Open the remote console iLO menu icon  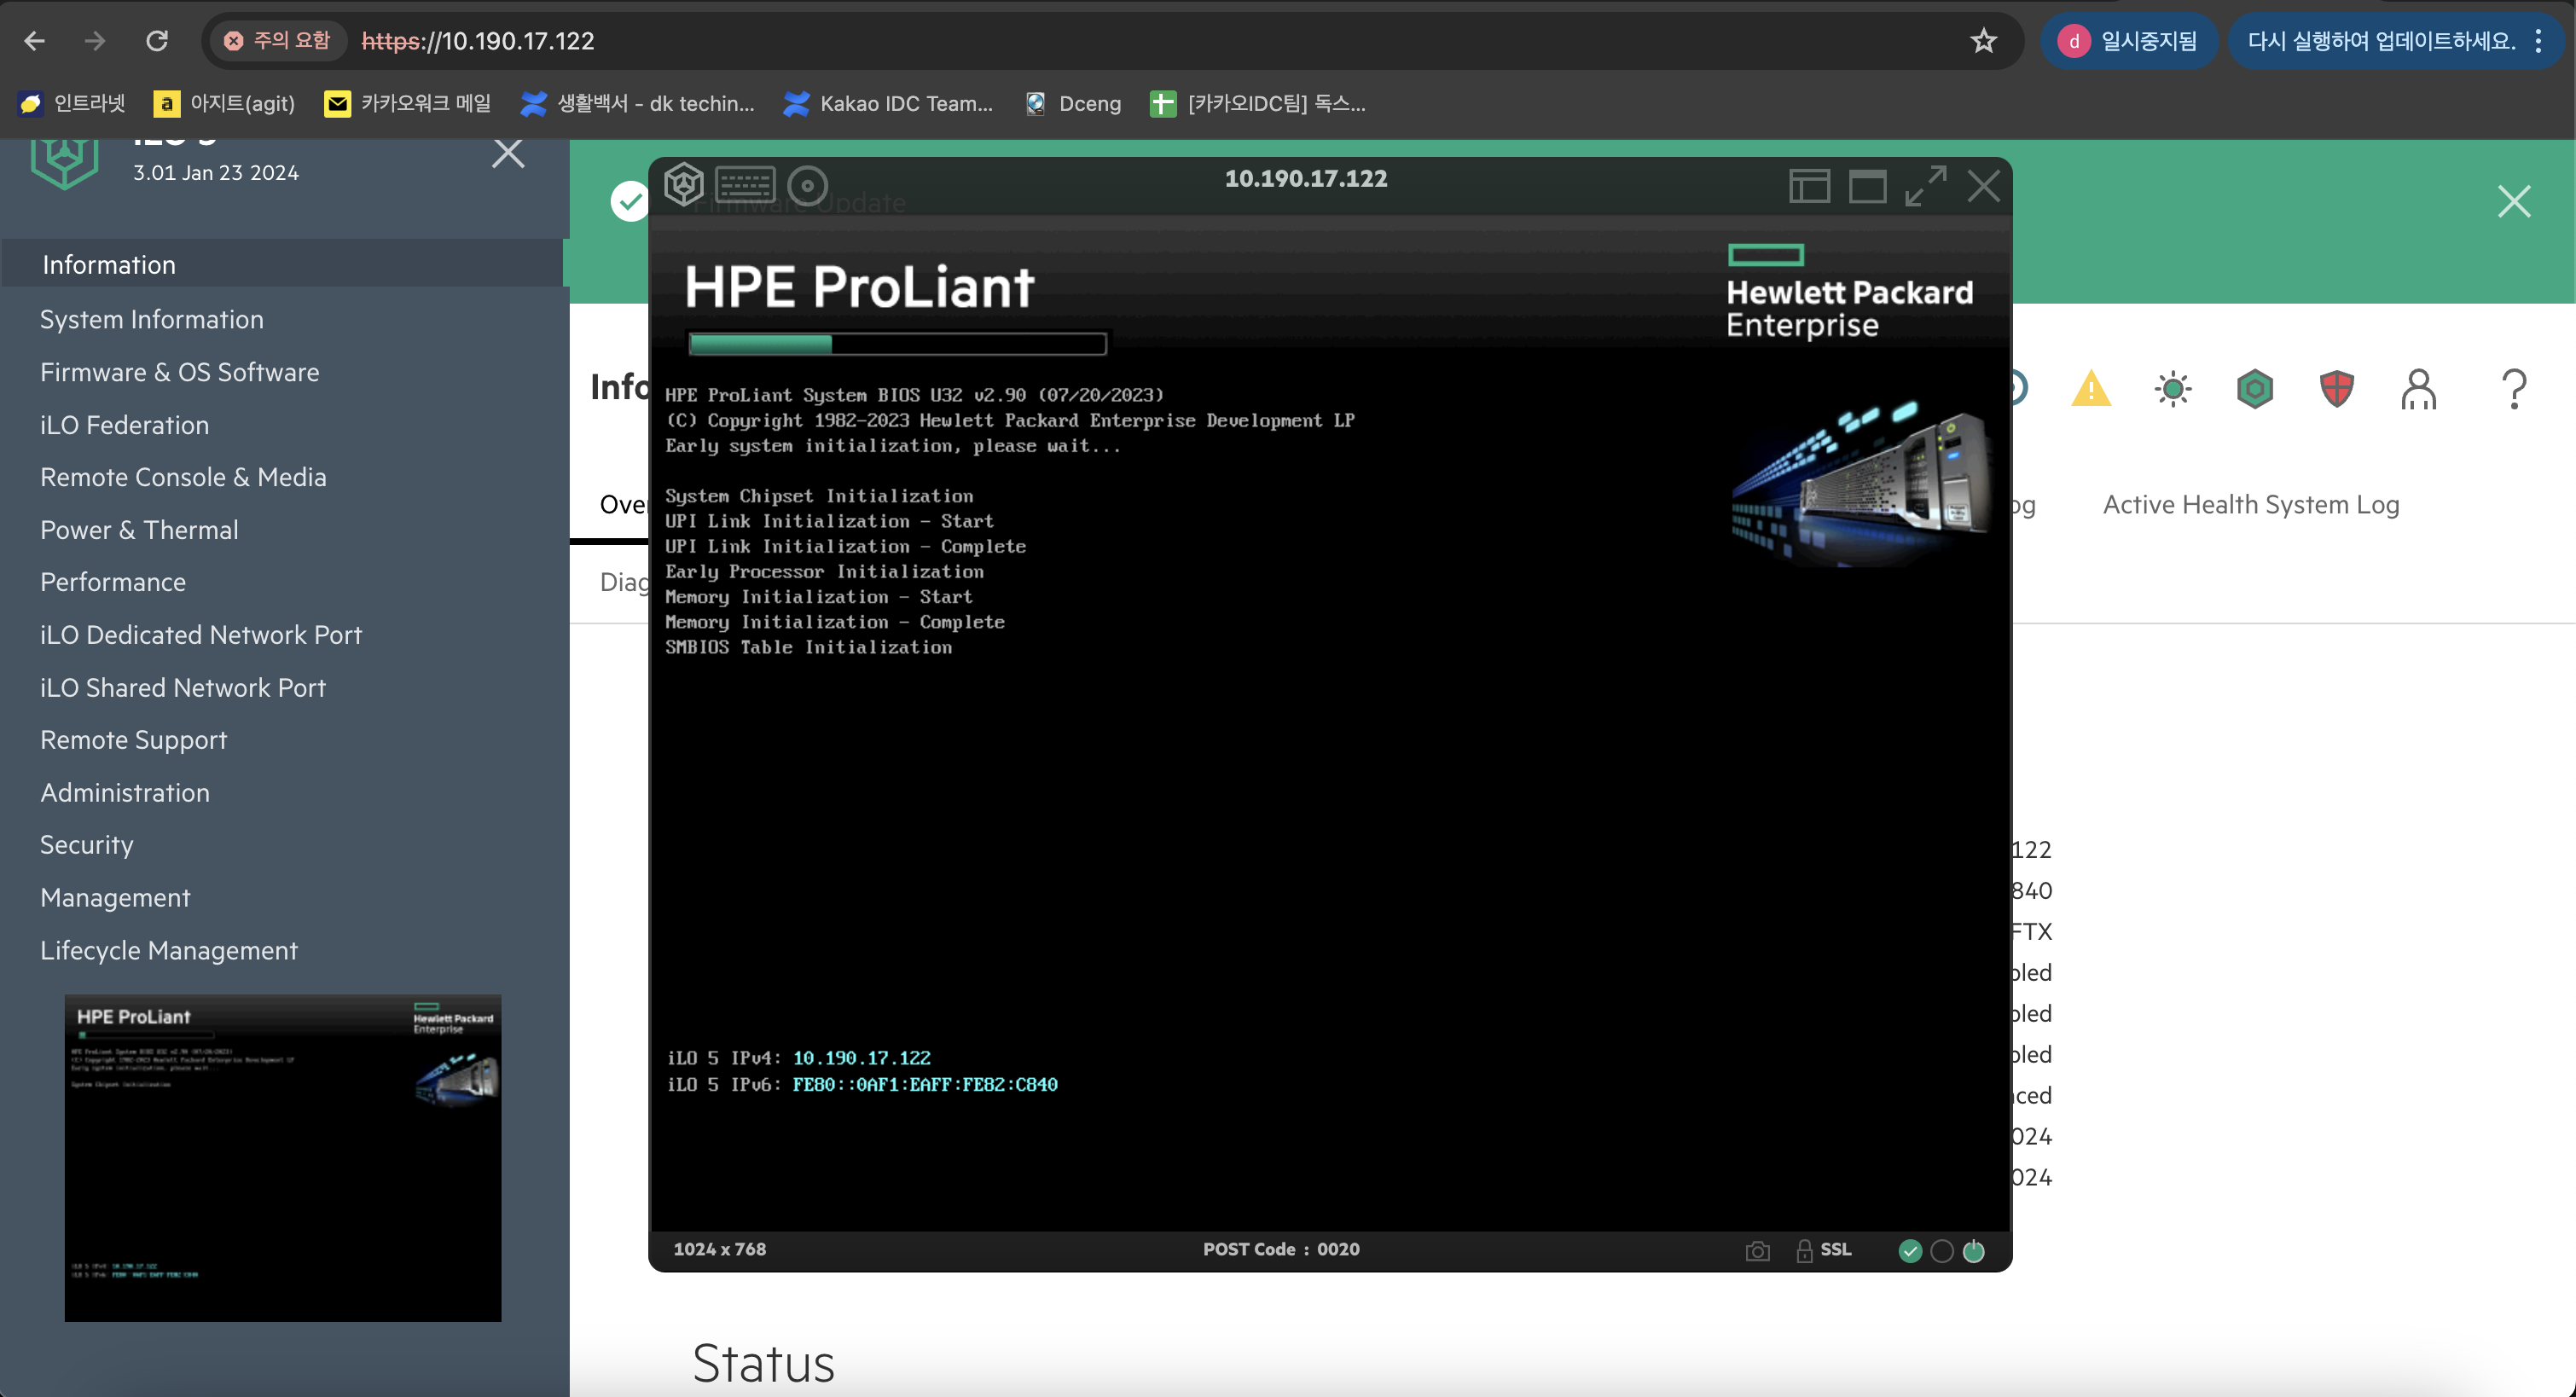coord(684,185)
